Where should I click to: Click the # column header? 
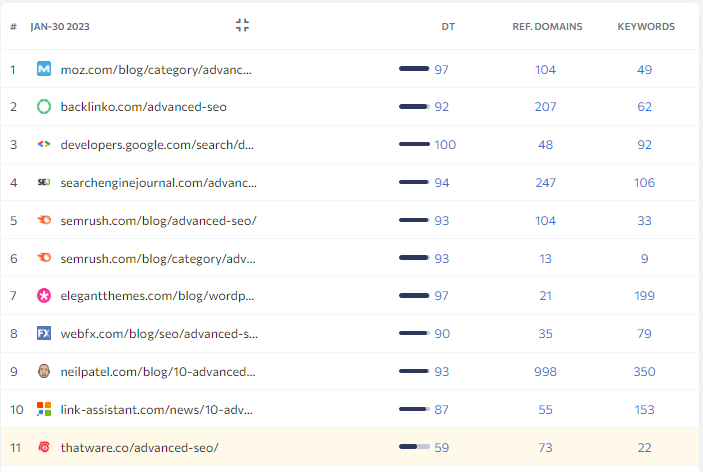click(x=13, y=26)
